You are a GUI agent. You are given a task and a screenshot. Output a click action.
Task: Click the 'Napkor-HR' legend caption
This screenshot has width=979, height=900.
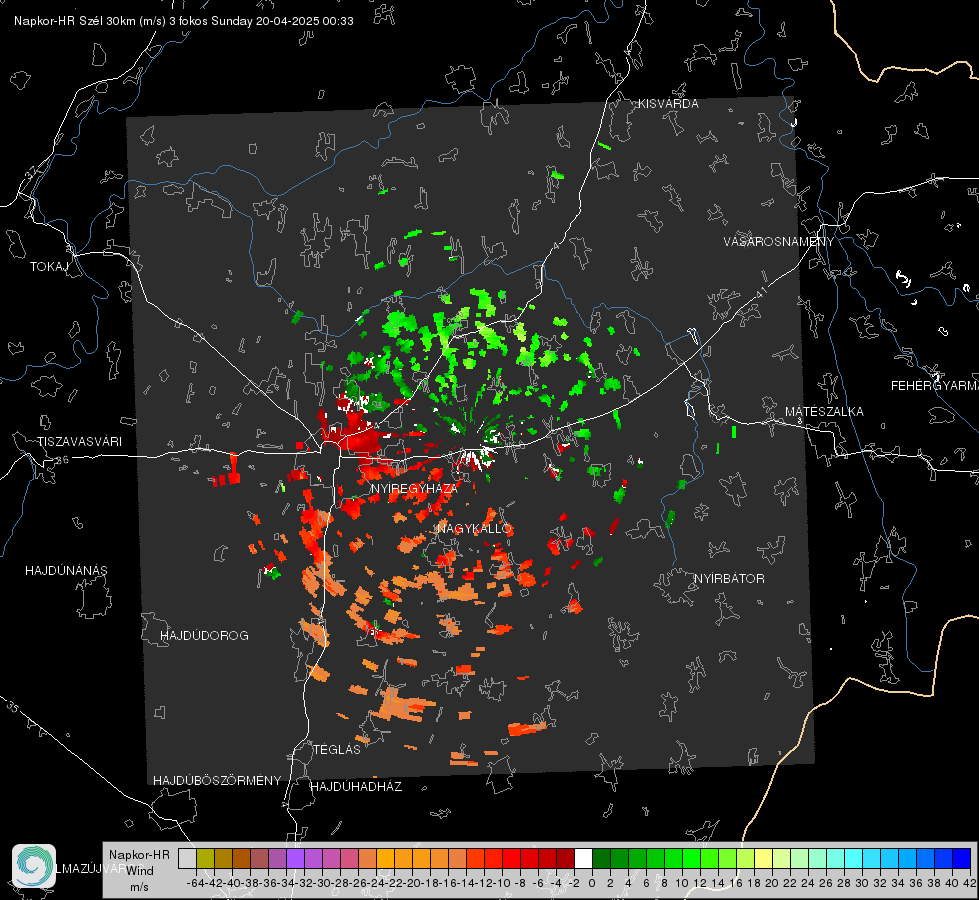click(x=139, y=855)
